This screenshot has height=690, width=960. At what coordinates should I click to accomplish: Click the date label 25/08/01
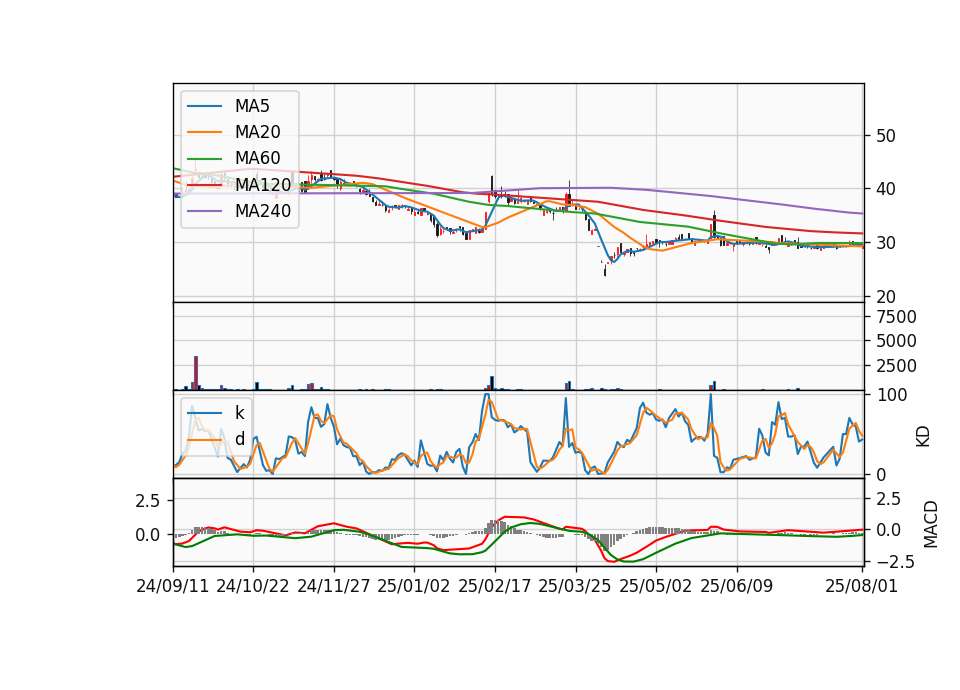tap(861, 586)
